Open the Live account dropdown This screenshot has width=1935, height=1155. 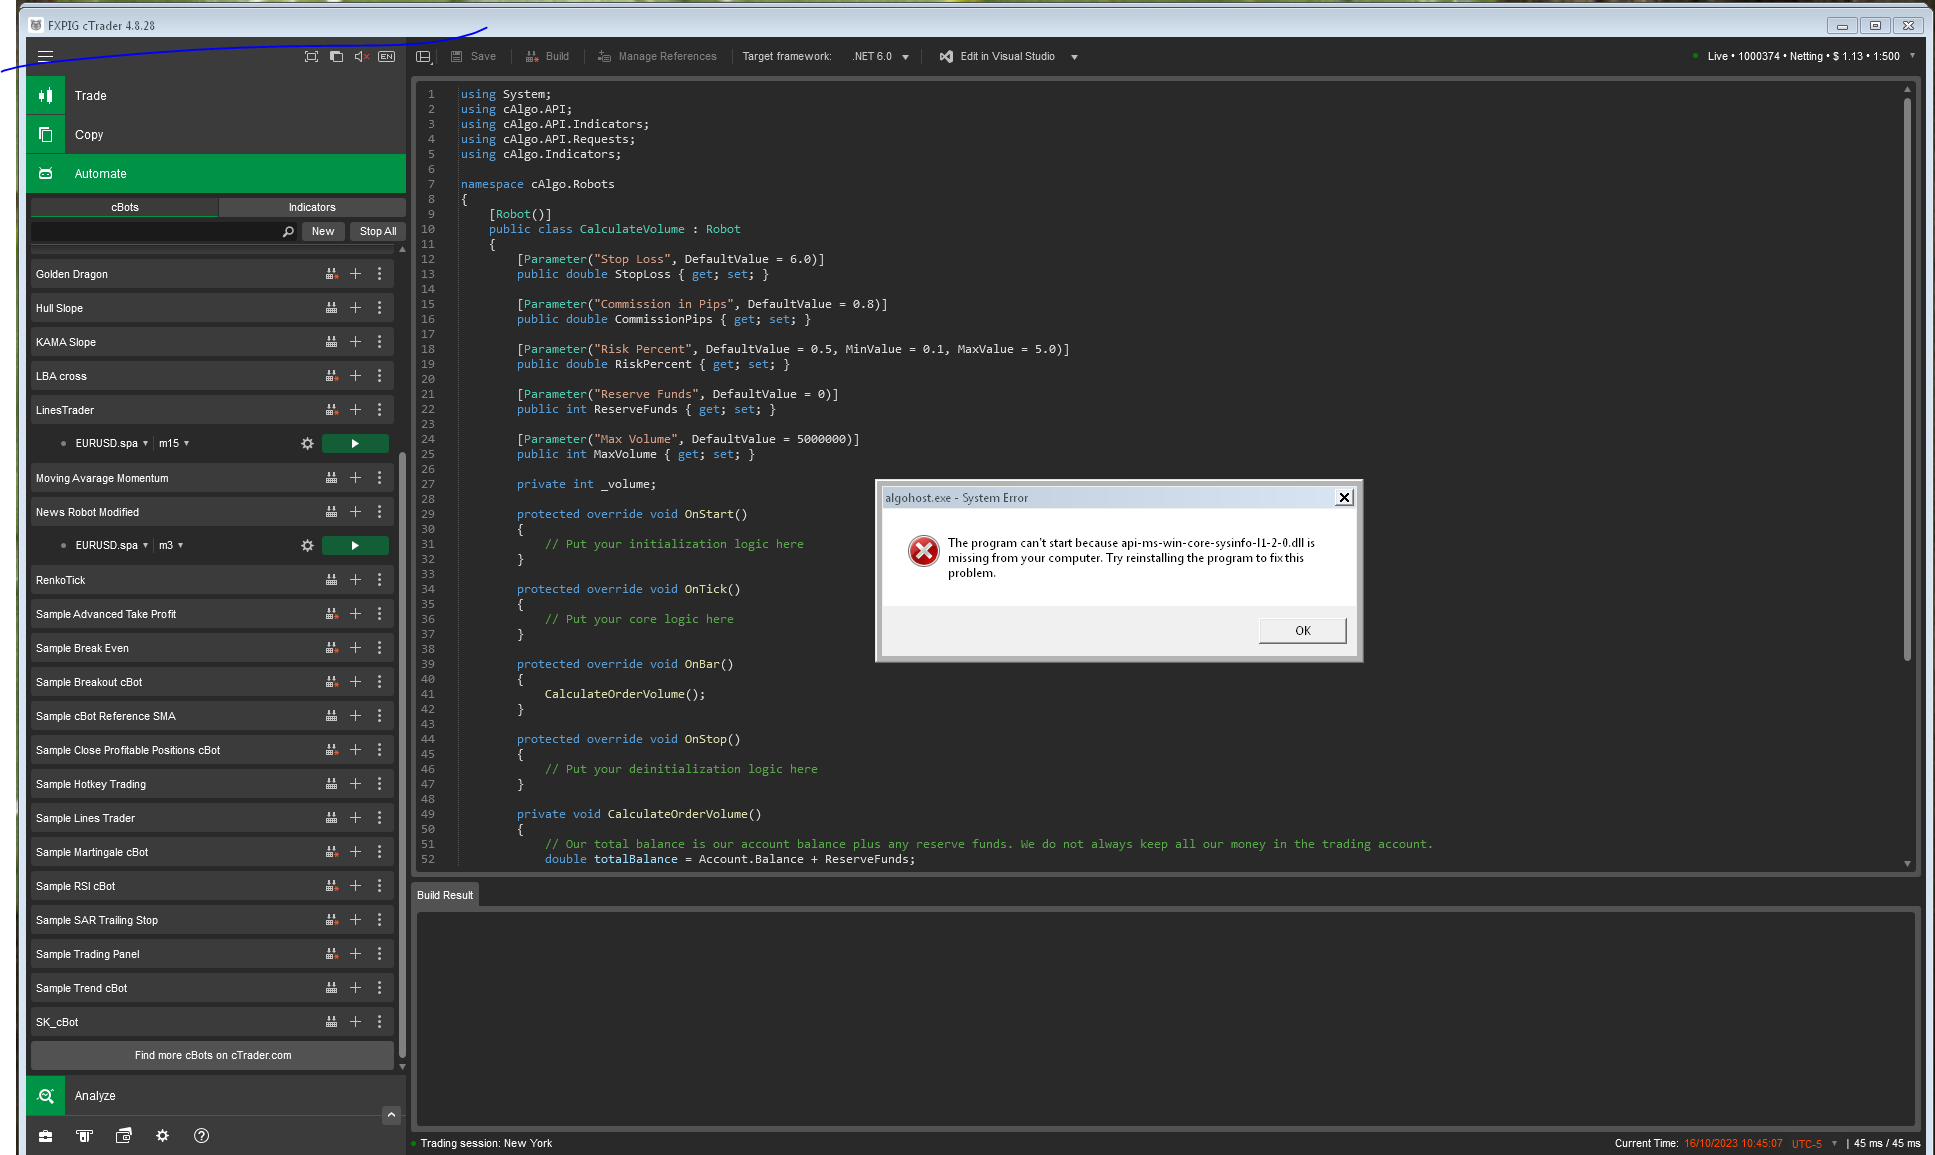1804,56
